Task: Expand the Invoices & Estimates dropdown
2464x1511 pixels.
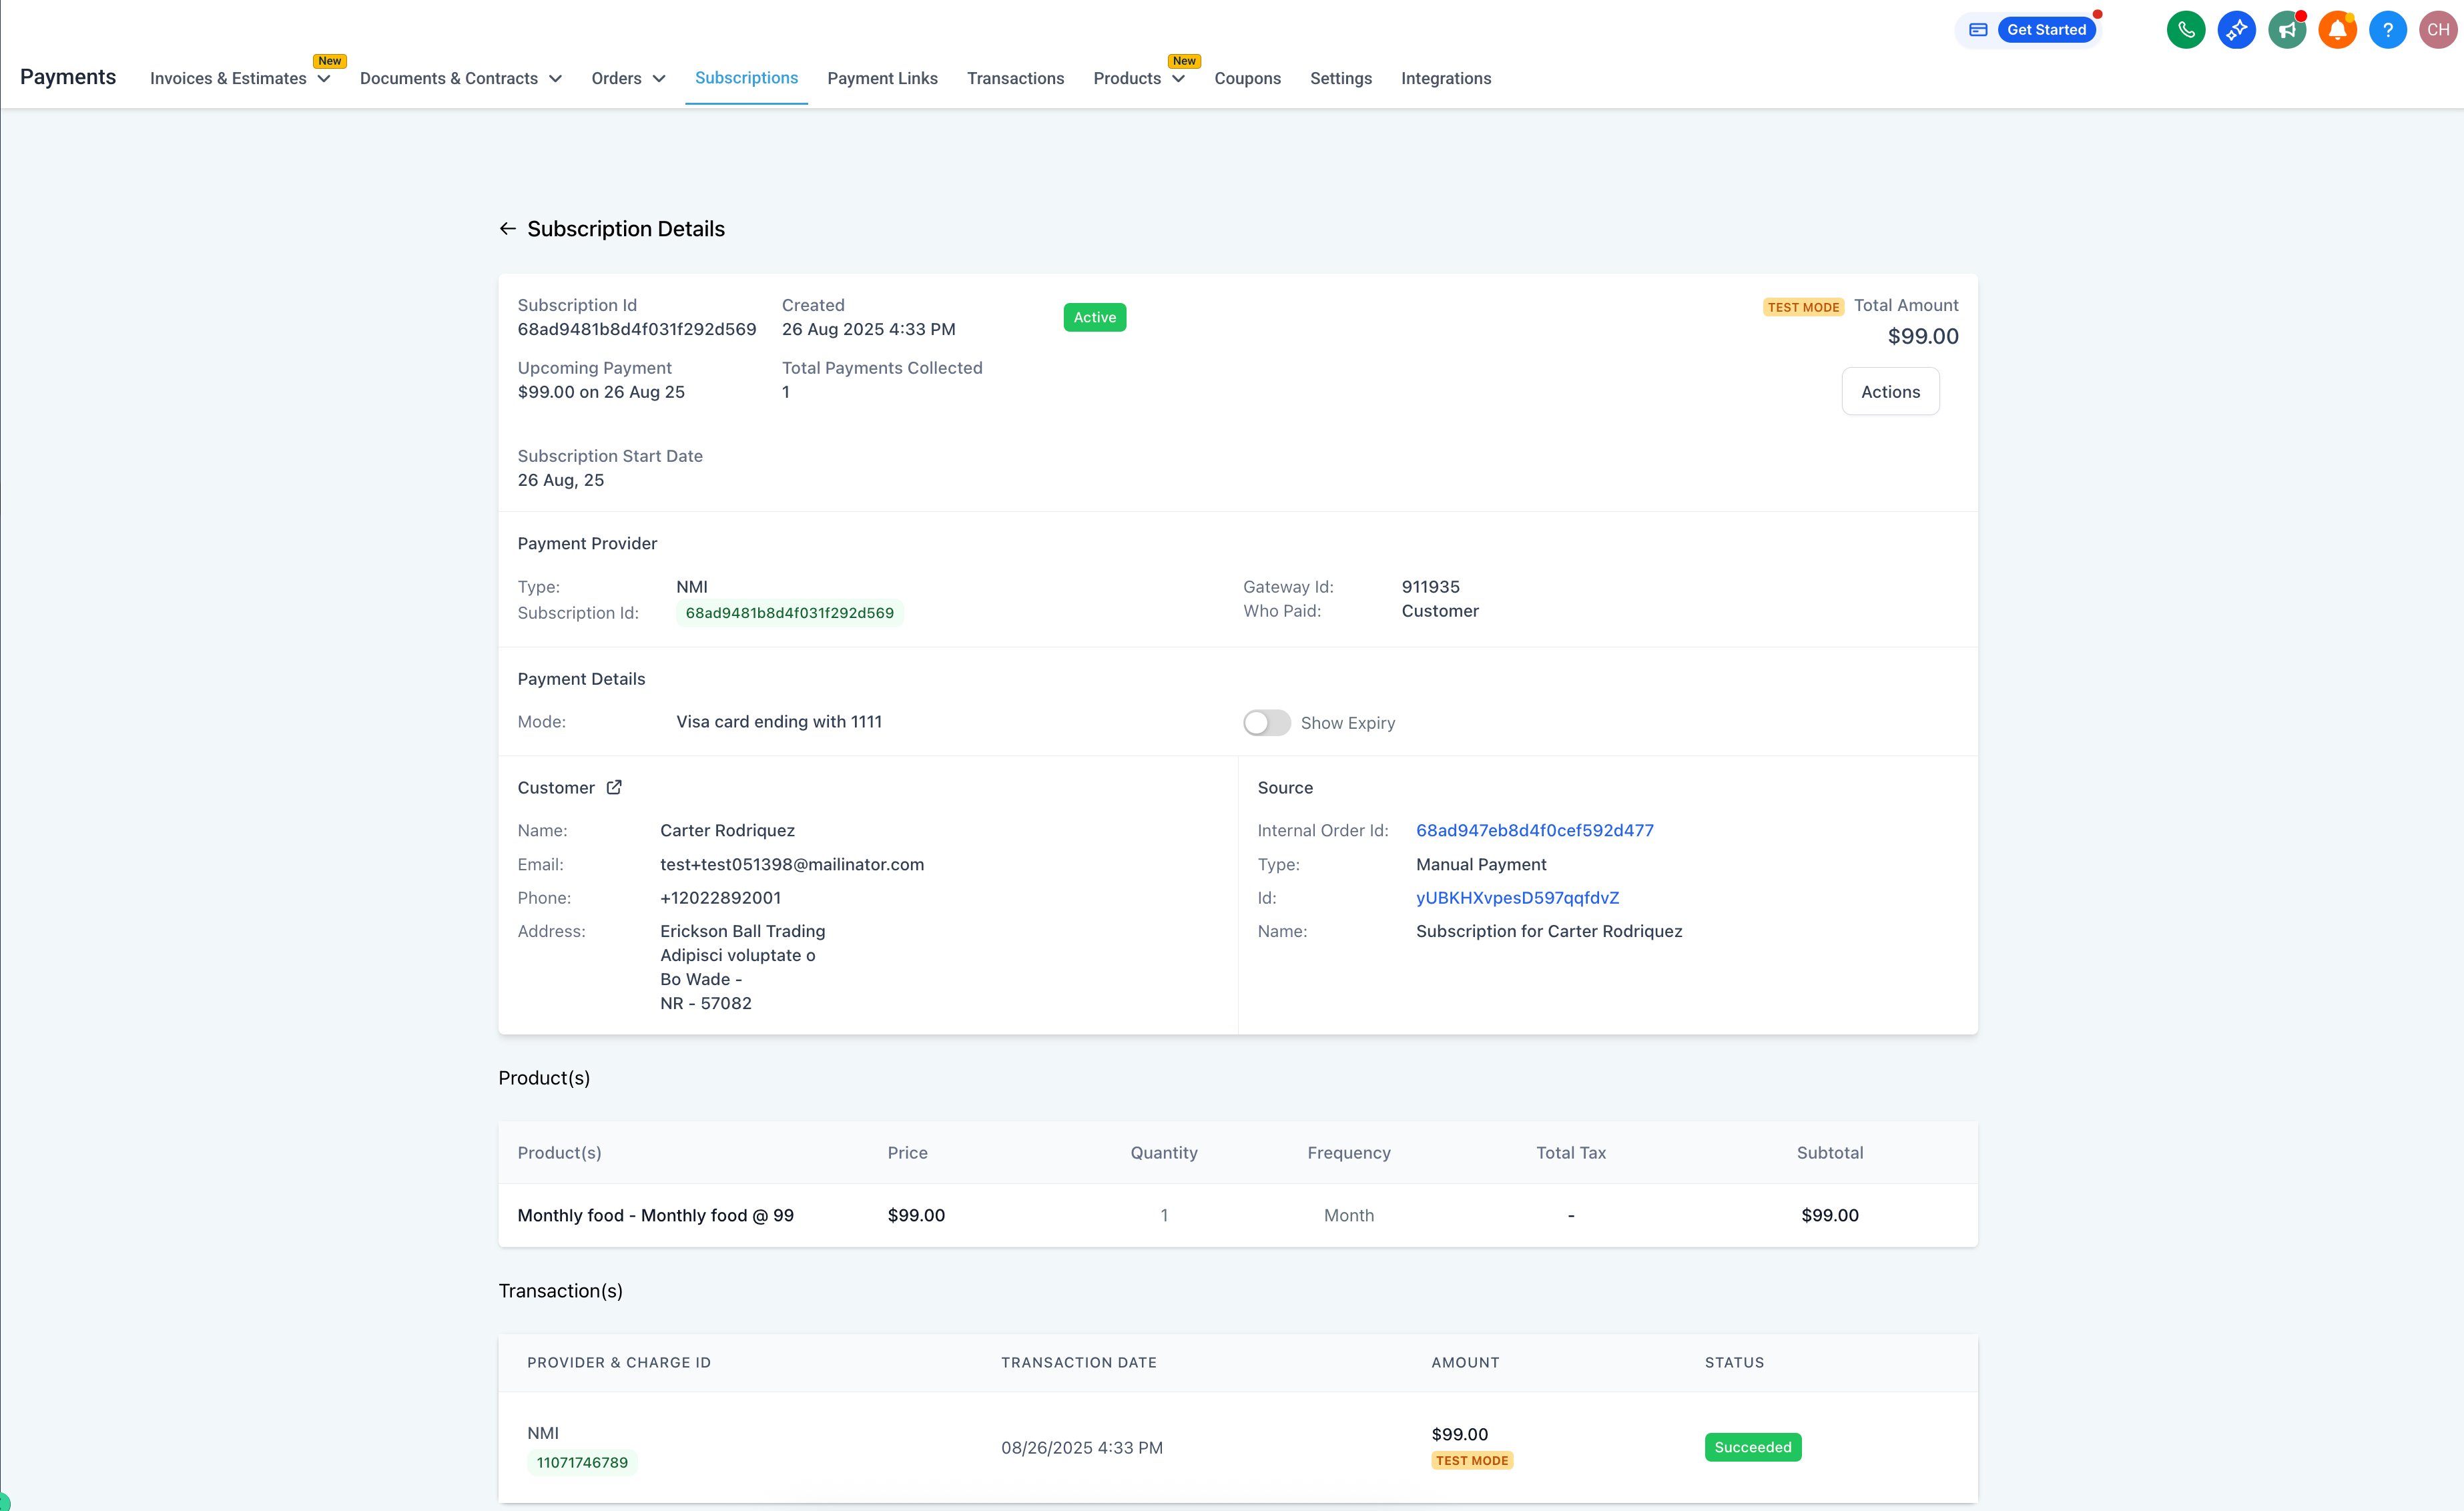Action: click(240, 78)
